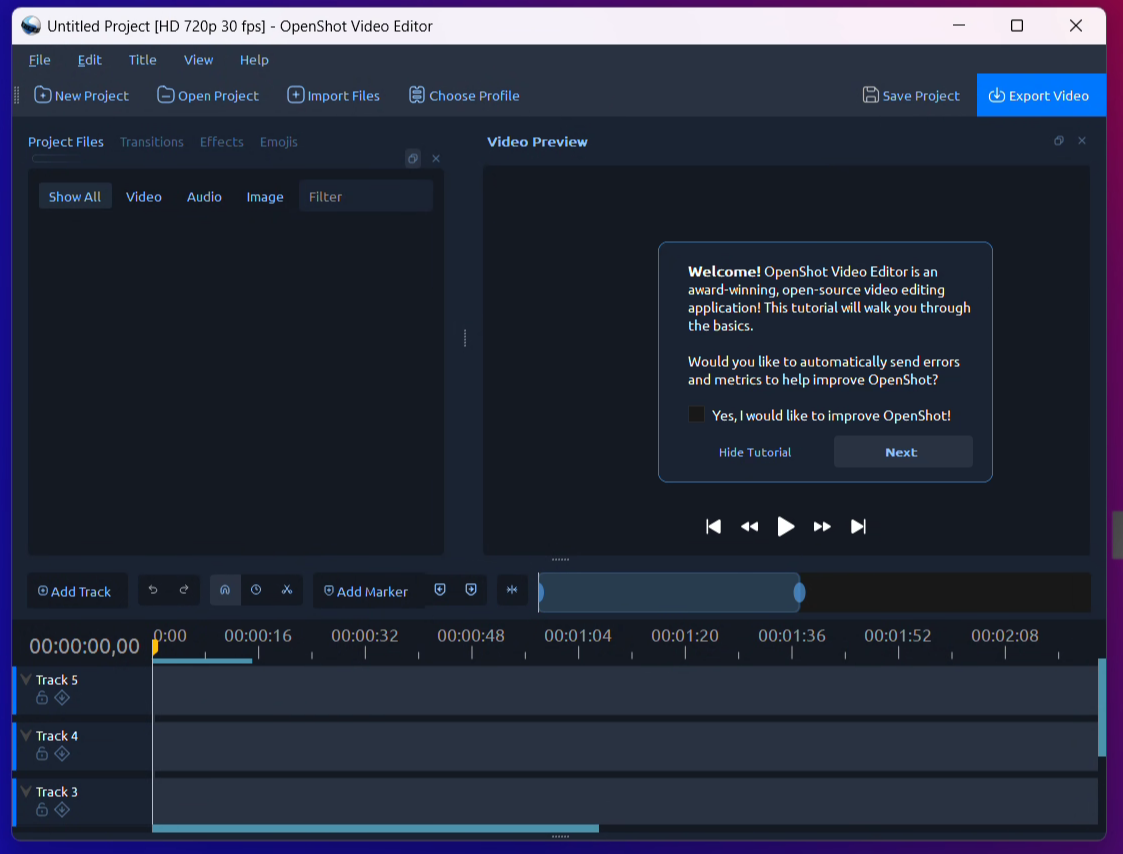Toggle keyframe icon on Track 3
This screenshot has width=1123, height=854.
62,810
